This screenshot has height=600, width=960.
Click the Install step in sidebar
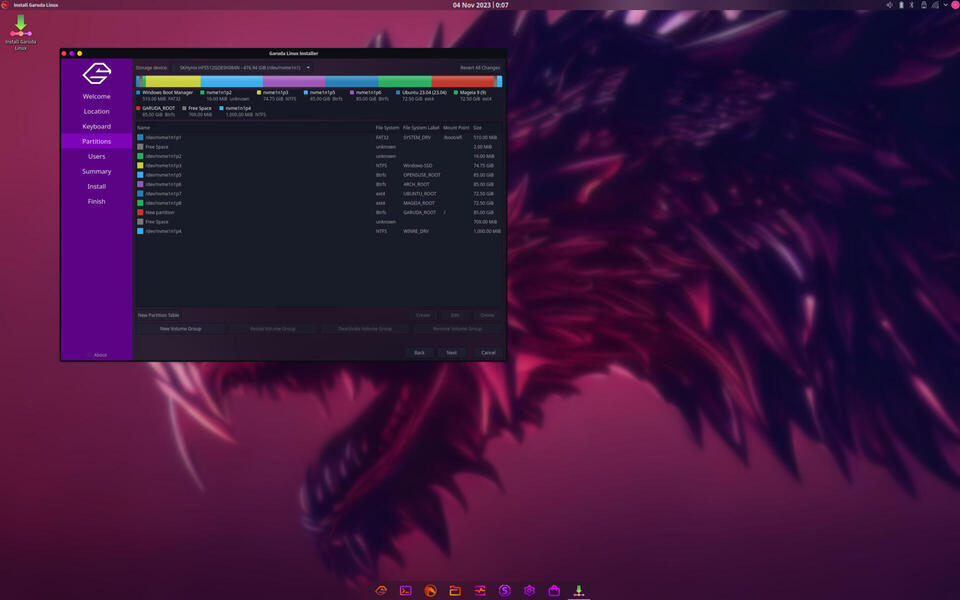(x=97, y=187)
